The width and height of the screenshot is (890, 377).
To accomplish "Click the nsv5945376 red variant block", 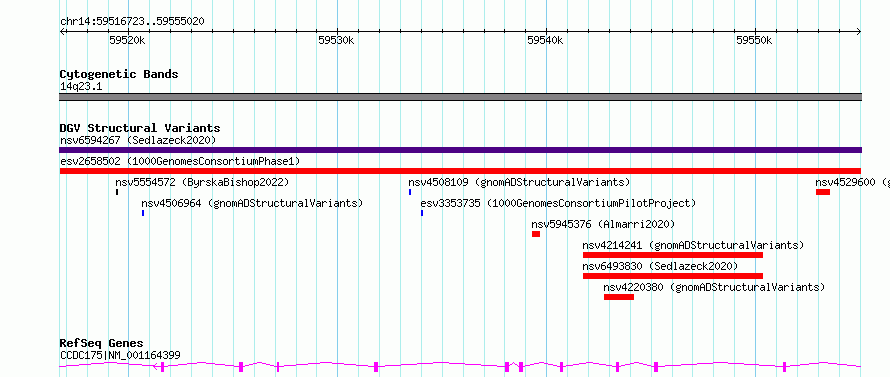I will pyautogui.click(x=536, y=234).
